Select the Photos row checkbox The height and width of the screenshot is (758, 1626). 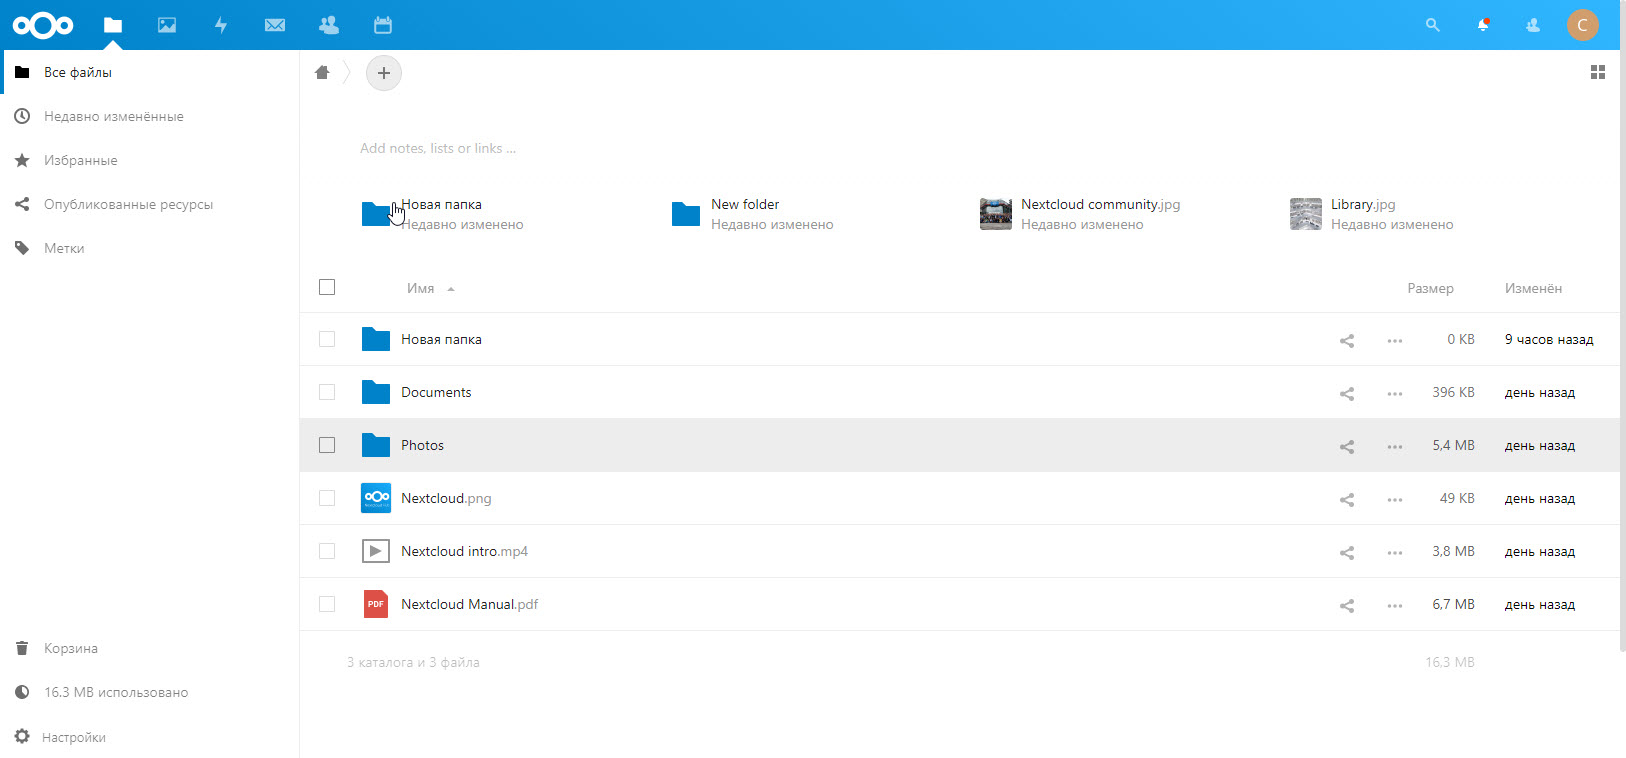[327, 445]
